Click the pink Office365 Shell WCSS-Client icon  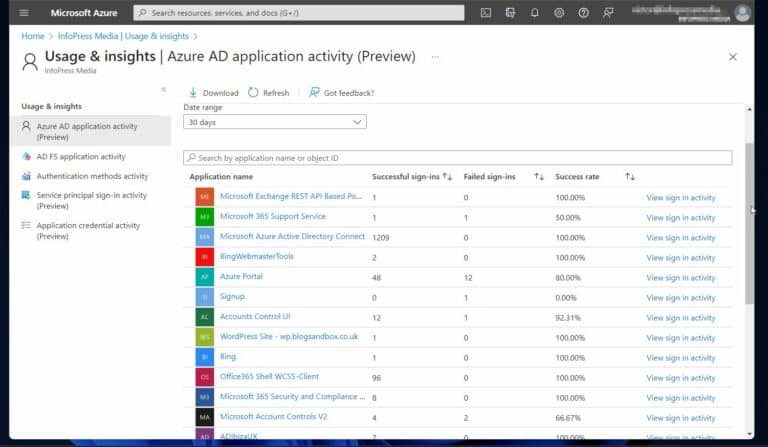point(205,377)
